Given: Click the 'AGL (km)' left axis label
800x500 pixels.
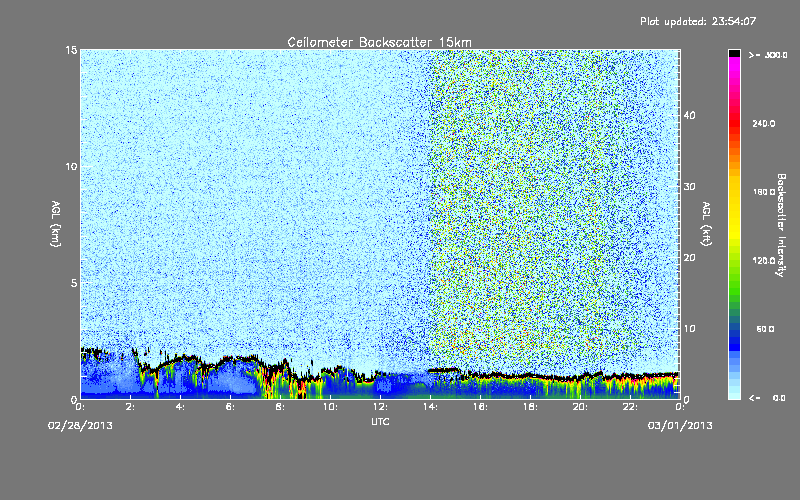Looking at the screenshot, I should click(x=56, y=224).
